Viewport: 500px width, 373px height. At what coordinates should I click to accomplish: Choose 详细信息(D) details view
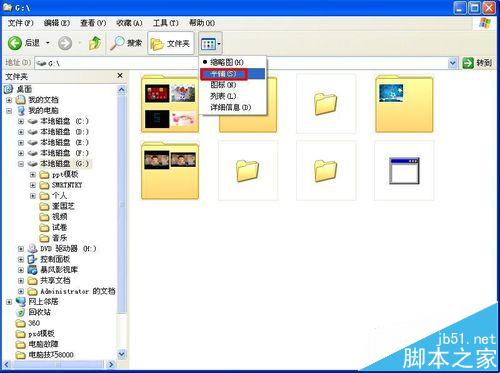(x=232, y=107)
